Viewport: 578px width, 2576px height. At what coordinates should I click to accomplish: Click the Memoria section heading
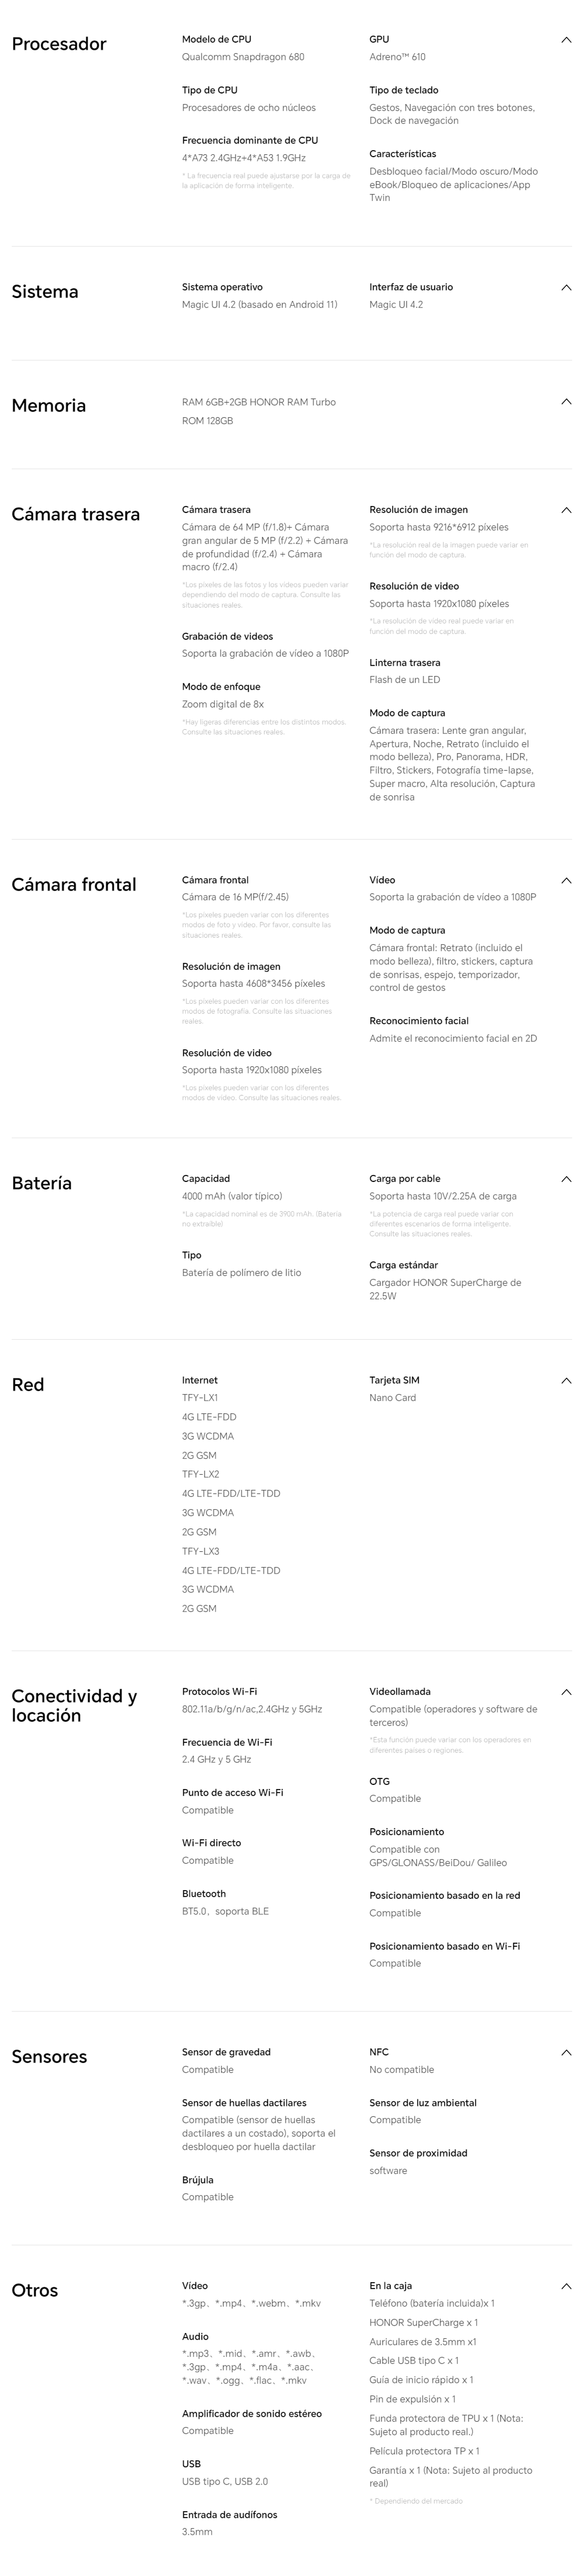tap(49, 406)
